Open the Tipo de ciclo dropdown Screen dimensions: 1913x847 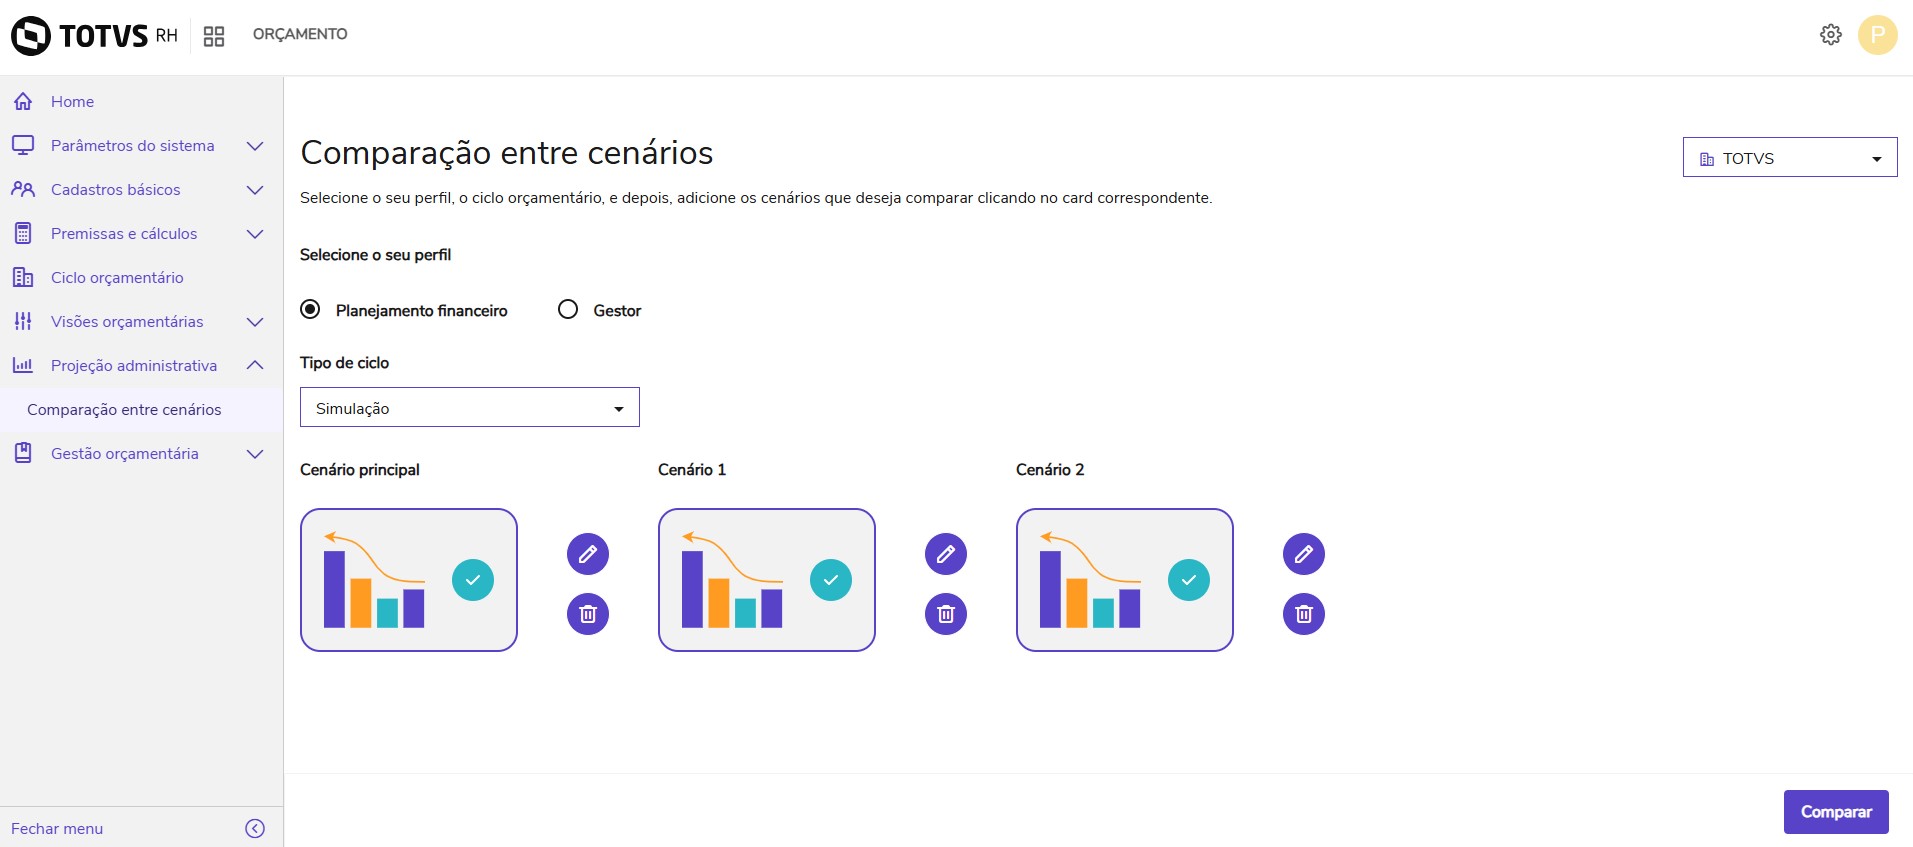(x=470, y=408)
